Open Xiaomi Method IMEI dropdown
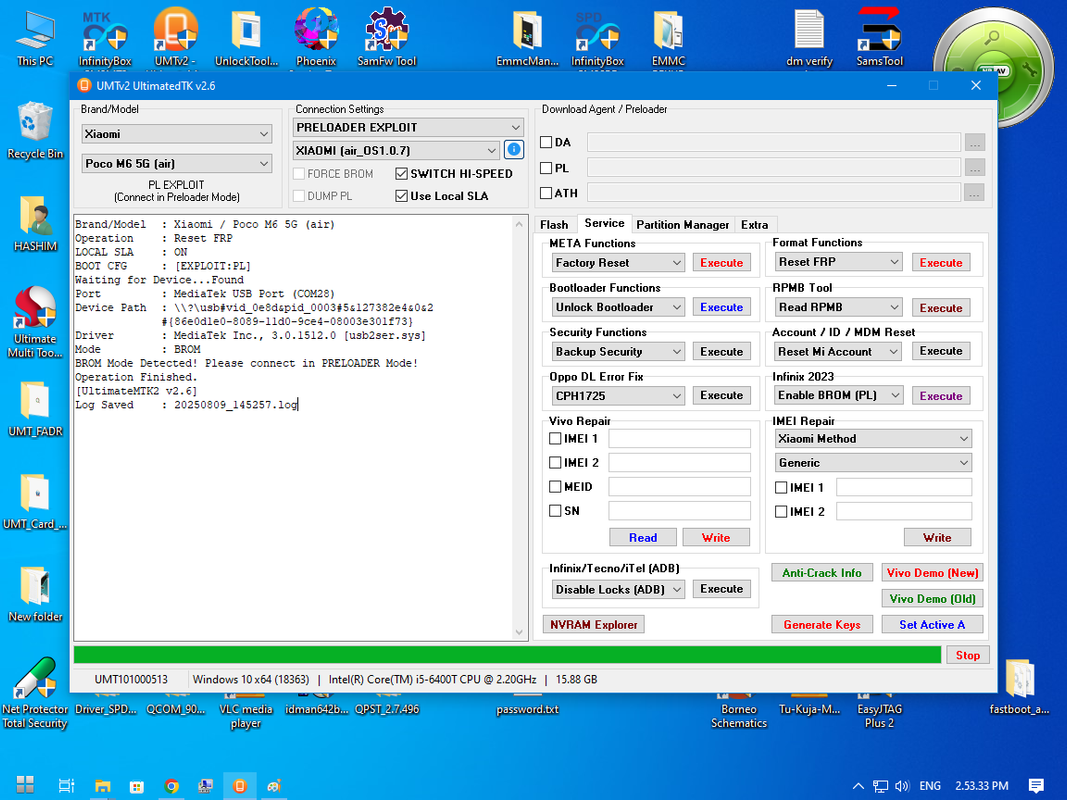Image resolution: width=1067 pixels, height=800 pixels. (x=873, y=439)
